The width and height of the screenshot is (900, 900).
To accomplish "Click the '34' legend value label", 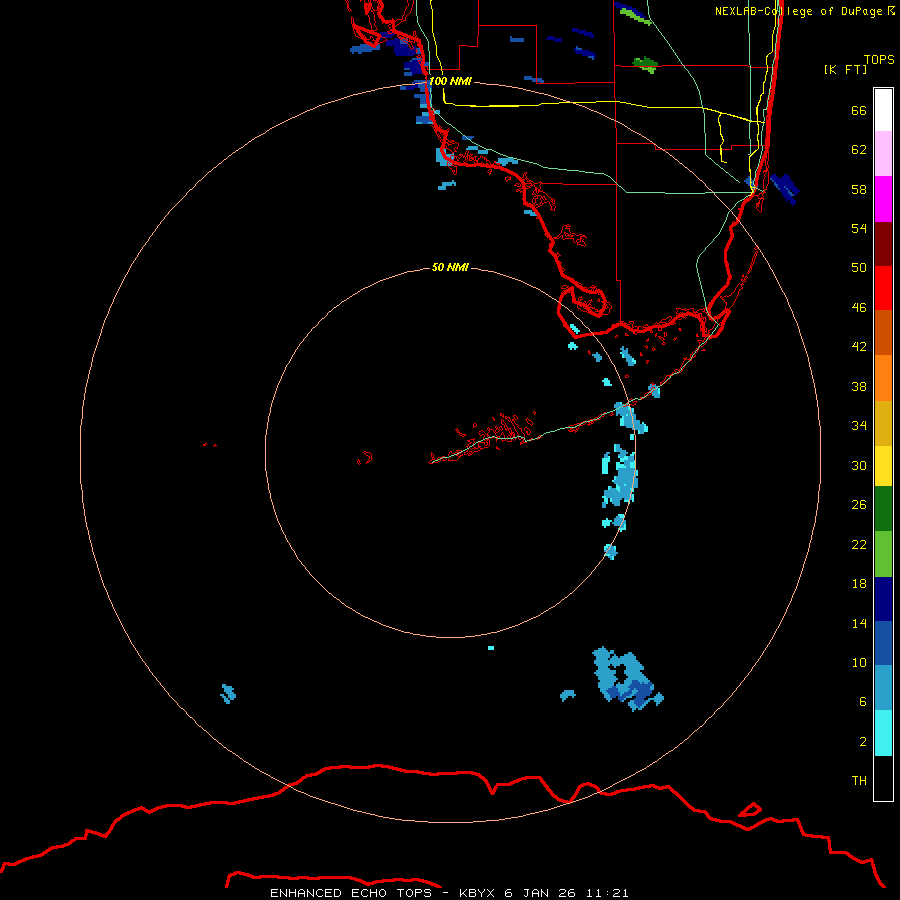I will point(859,425).
